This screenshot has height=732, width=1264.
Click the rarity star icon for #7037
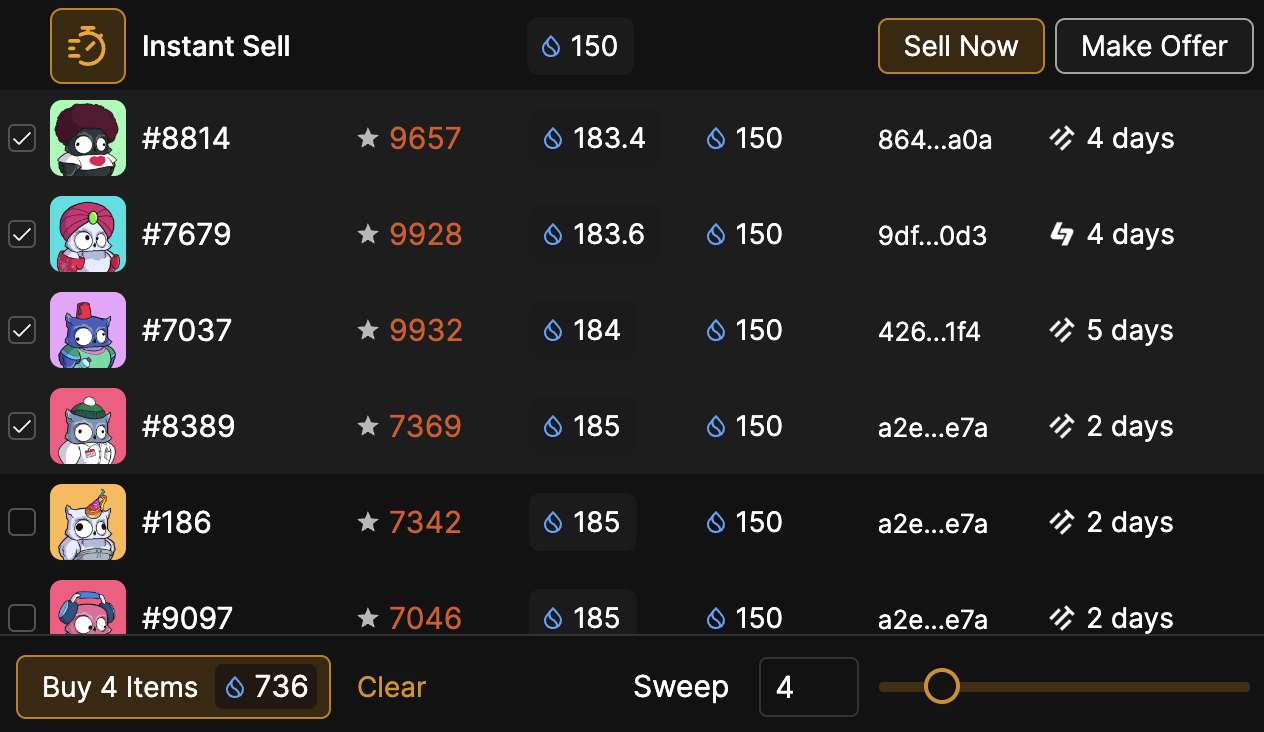368,331
